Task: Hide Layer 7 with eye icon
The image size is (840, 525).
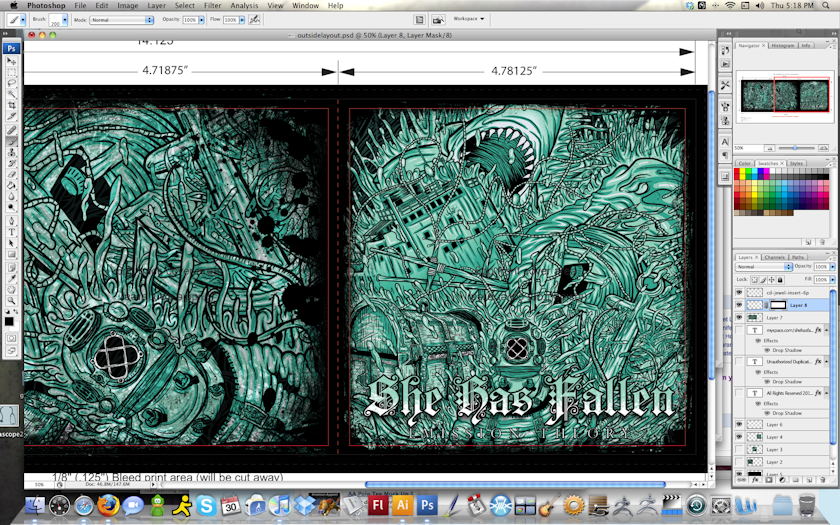Action: [739, 317]
